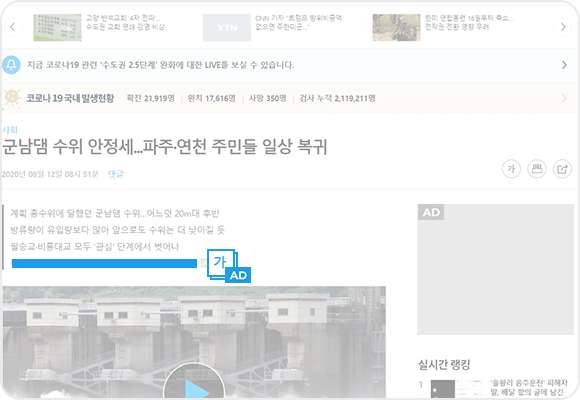Advance headline carousel with right arrow
Viewport: 580px width, 400px height.
(x=562, y=27)
